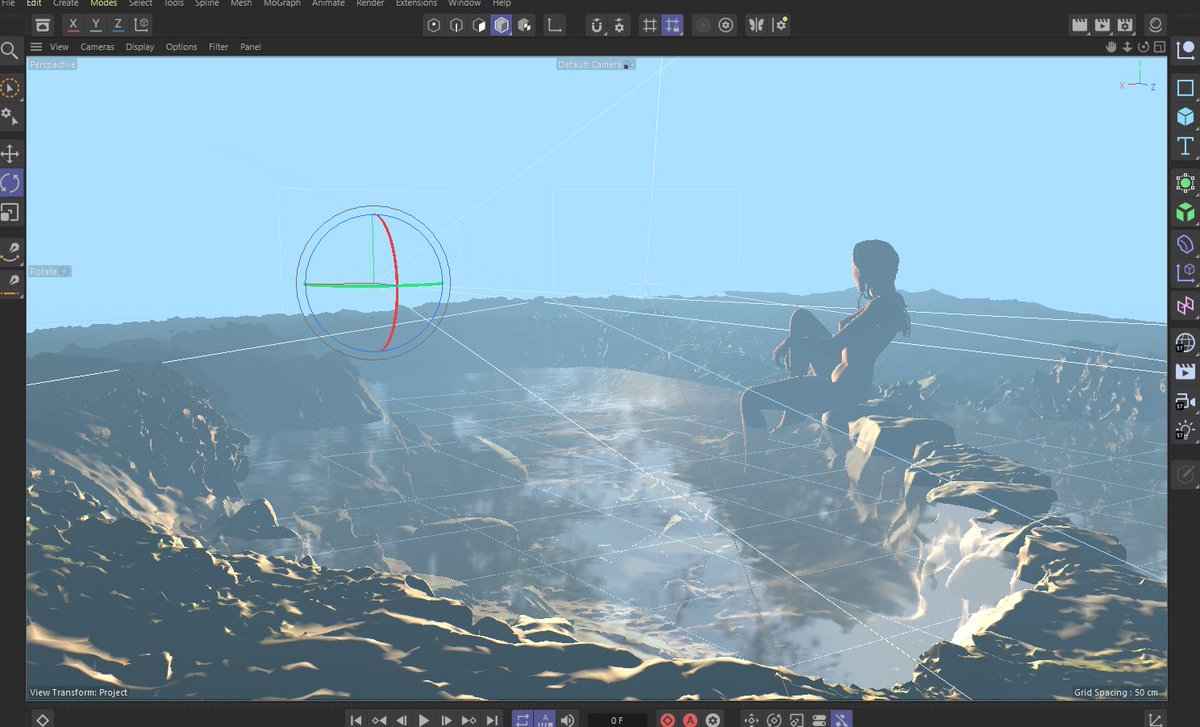Open the Cameras viewport menu
The width and height of the screenshot is (1200, 727).
point(97,47)
